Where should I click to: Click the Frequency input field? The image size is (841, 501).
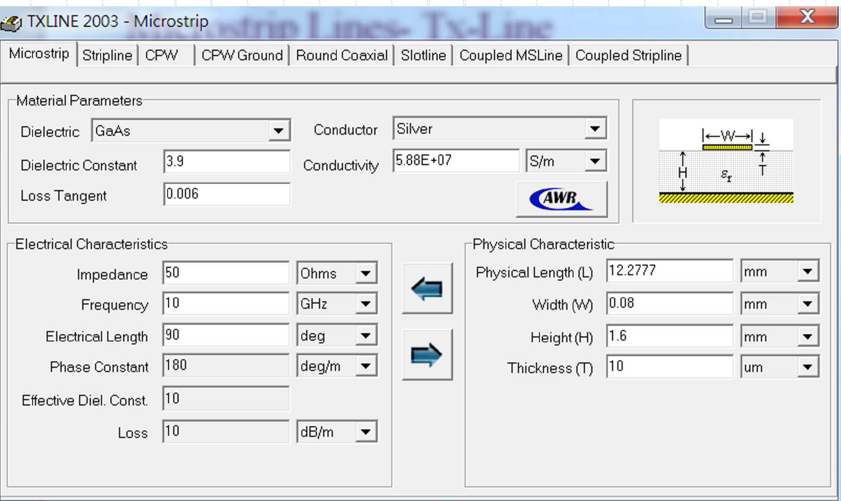[x=226, y=304]
